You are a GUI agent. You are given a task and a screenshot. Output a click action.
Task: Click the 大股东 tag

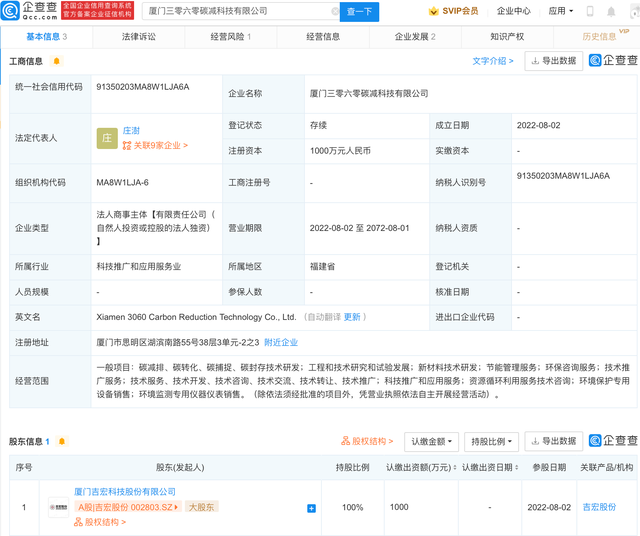coord(202,507)
